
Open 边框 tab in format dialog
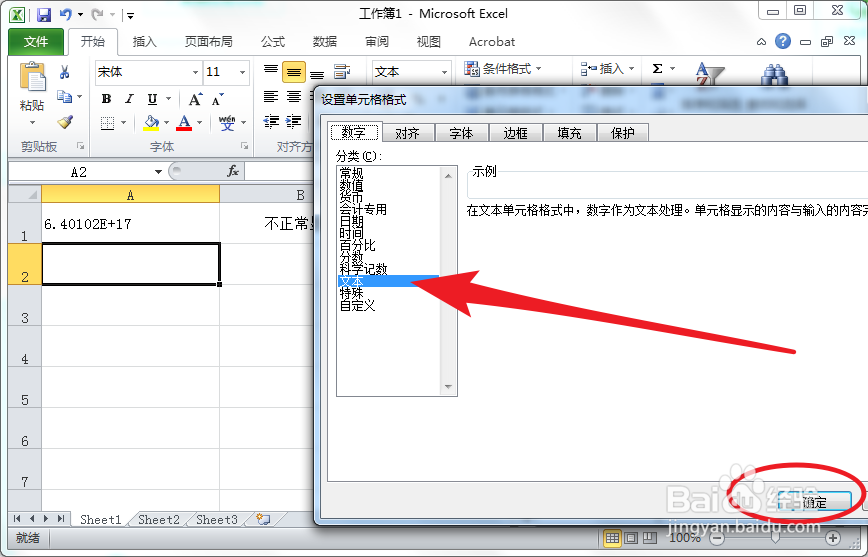tap(515, 133)
